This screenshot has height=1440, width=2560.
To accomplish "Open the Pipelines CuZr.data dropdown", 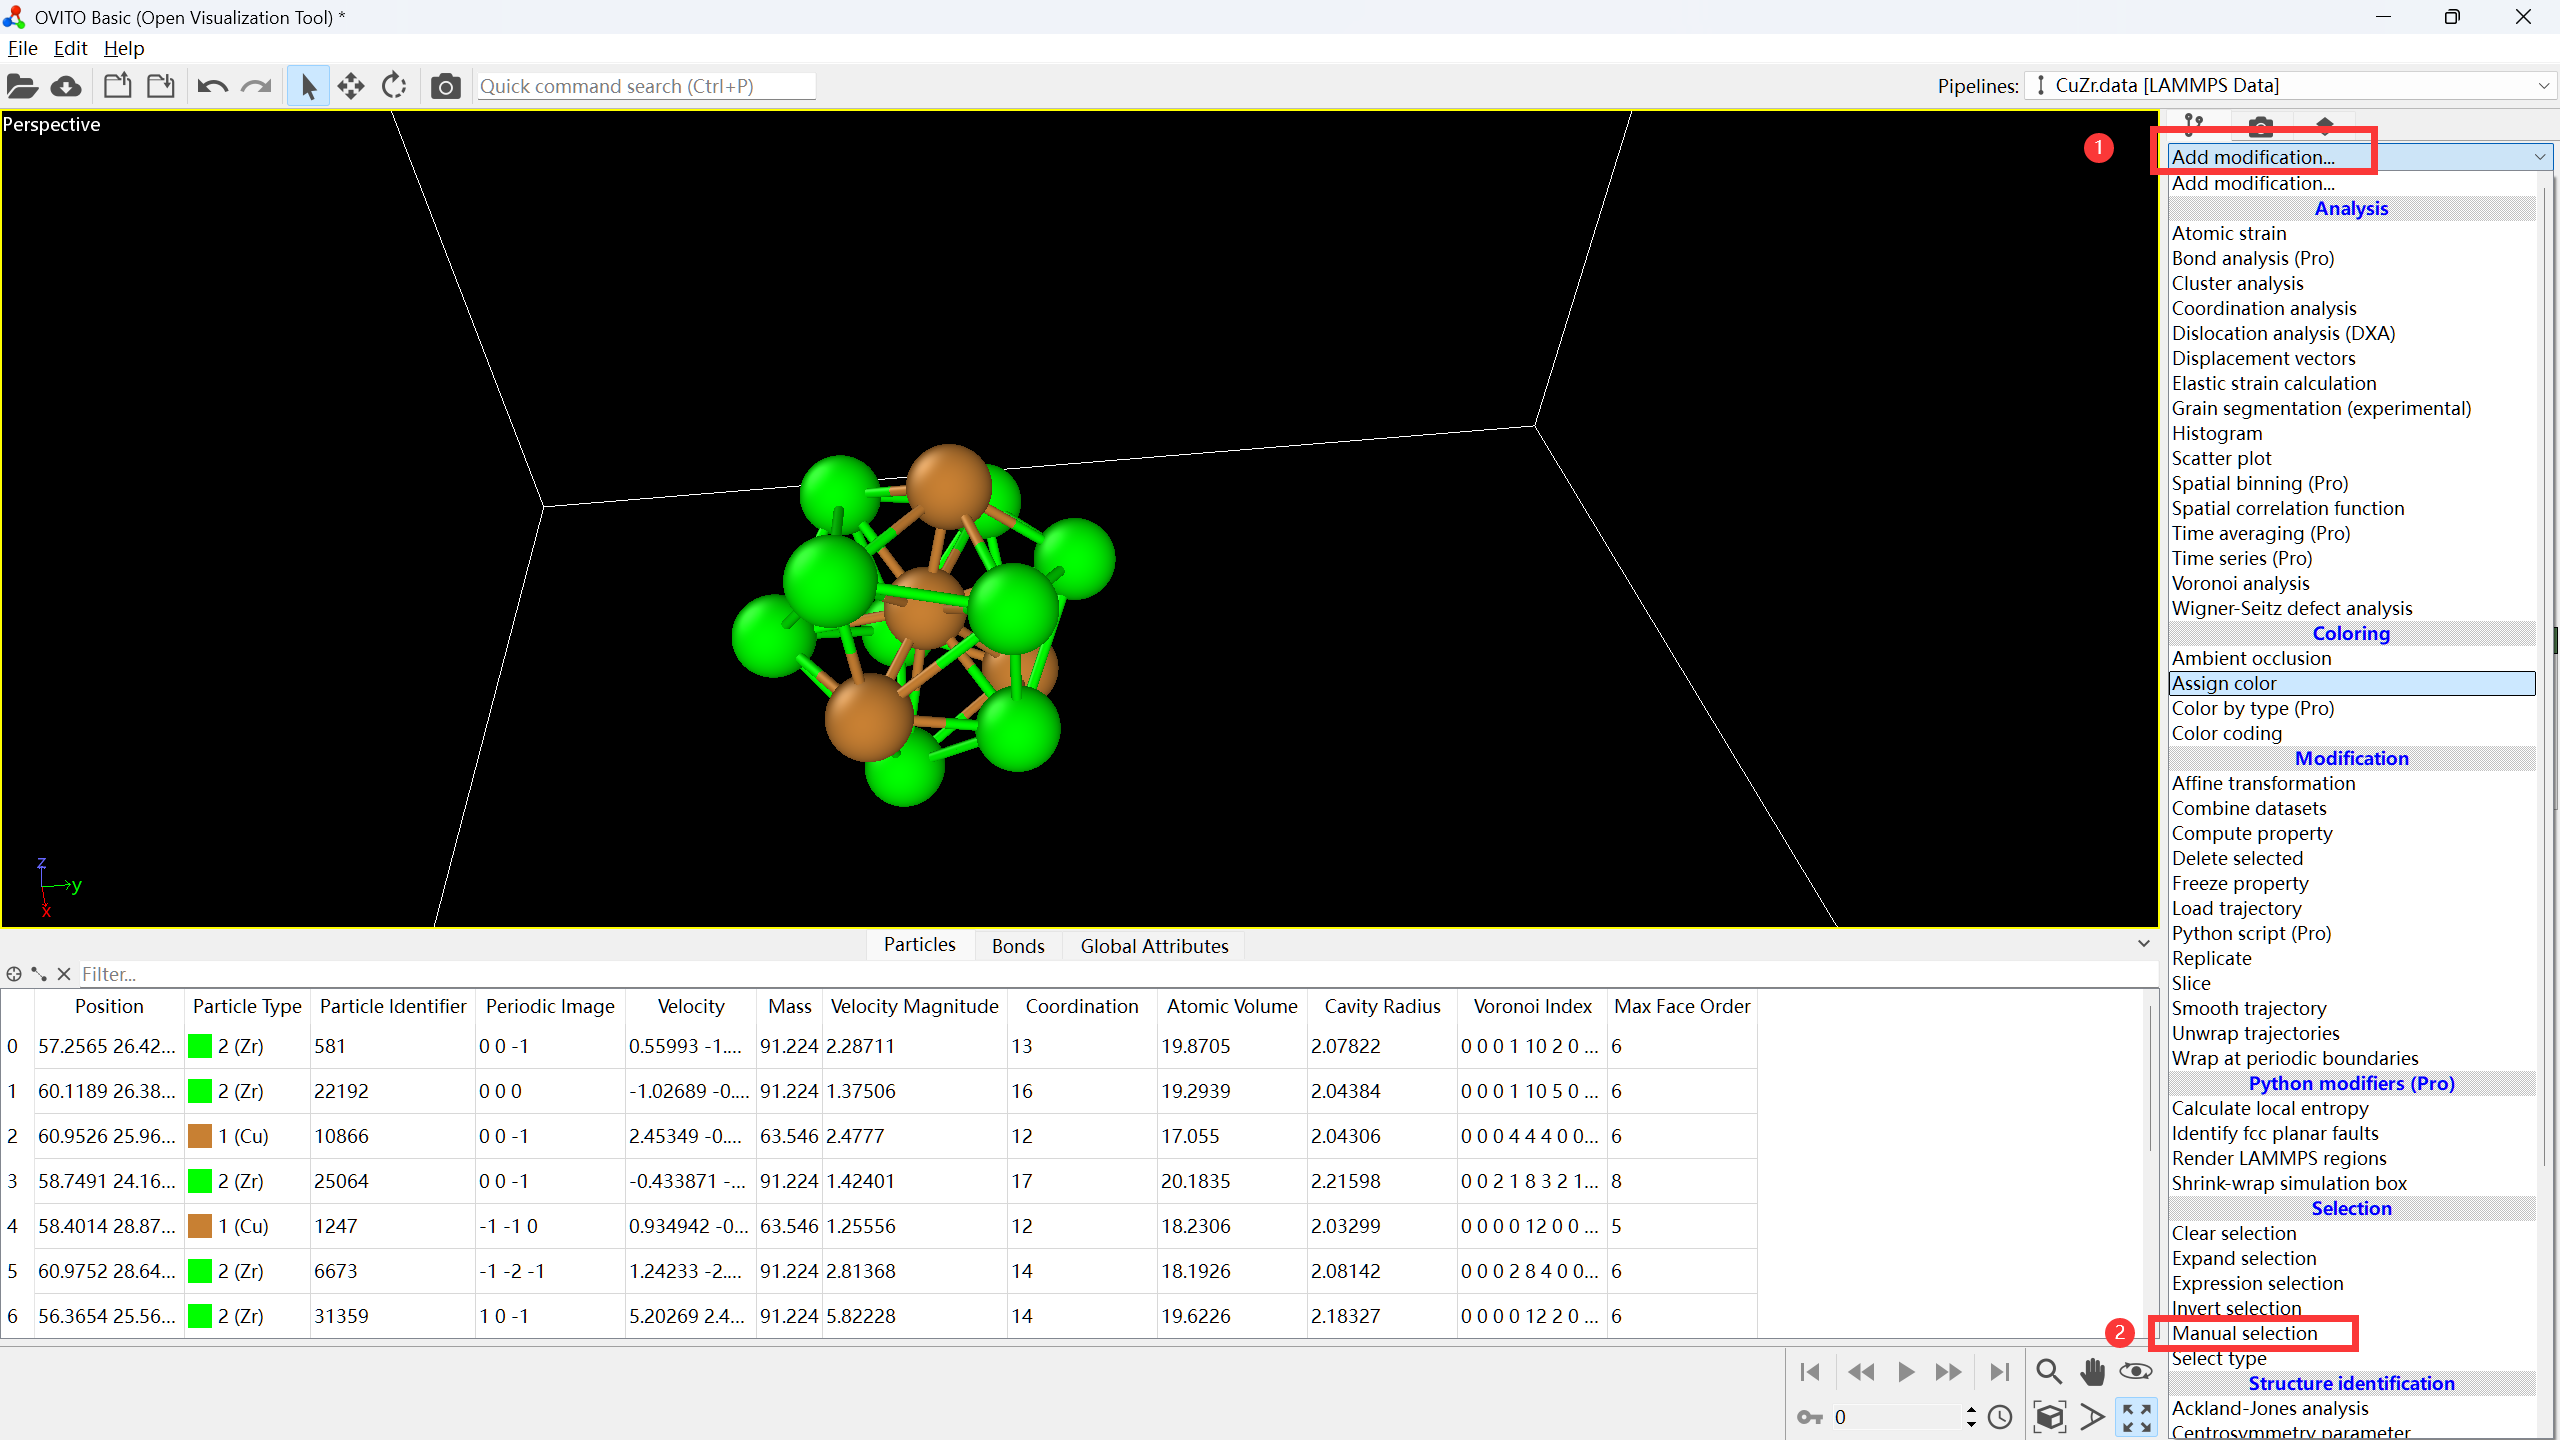I will (x=2290, y=86).
